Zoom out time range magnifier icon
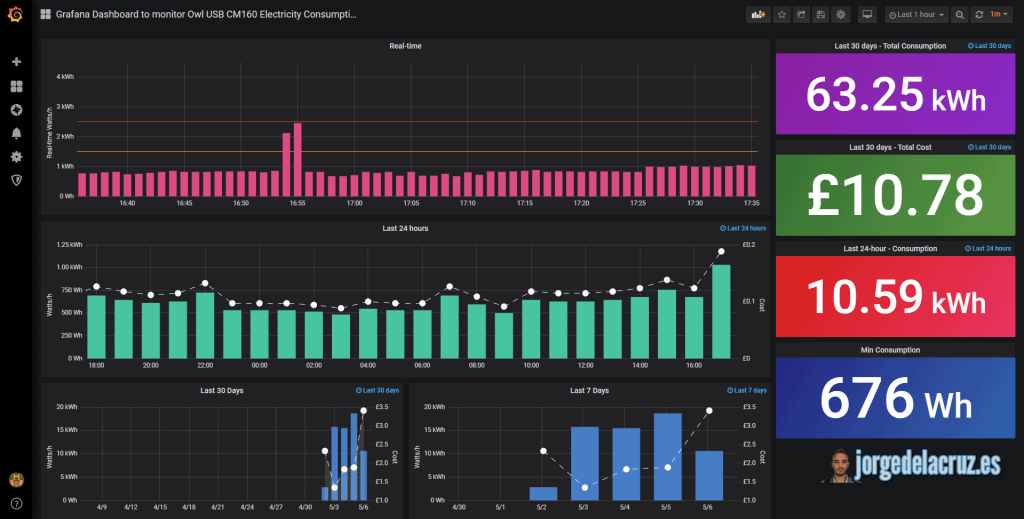 click(x=959, y=14)
